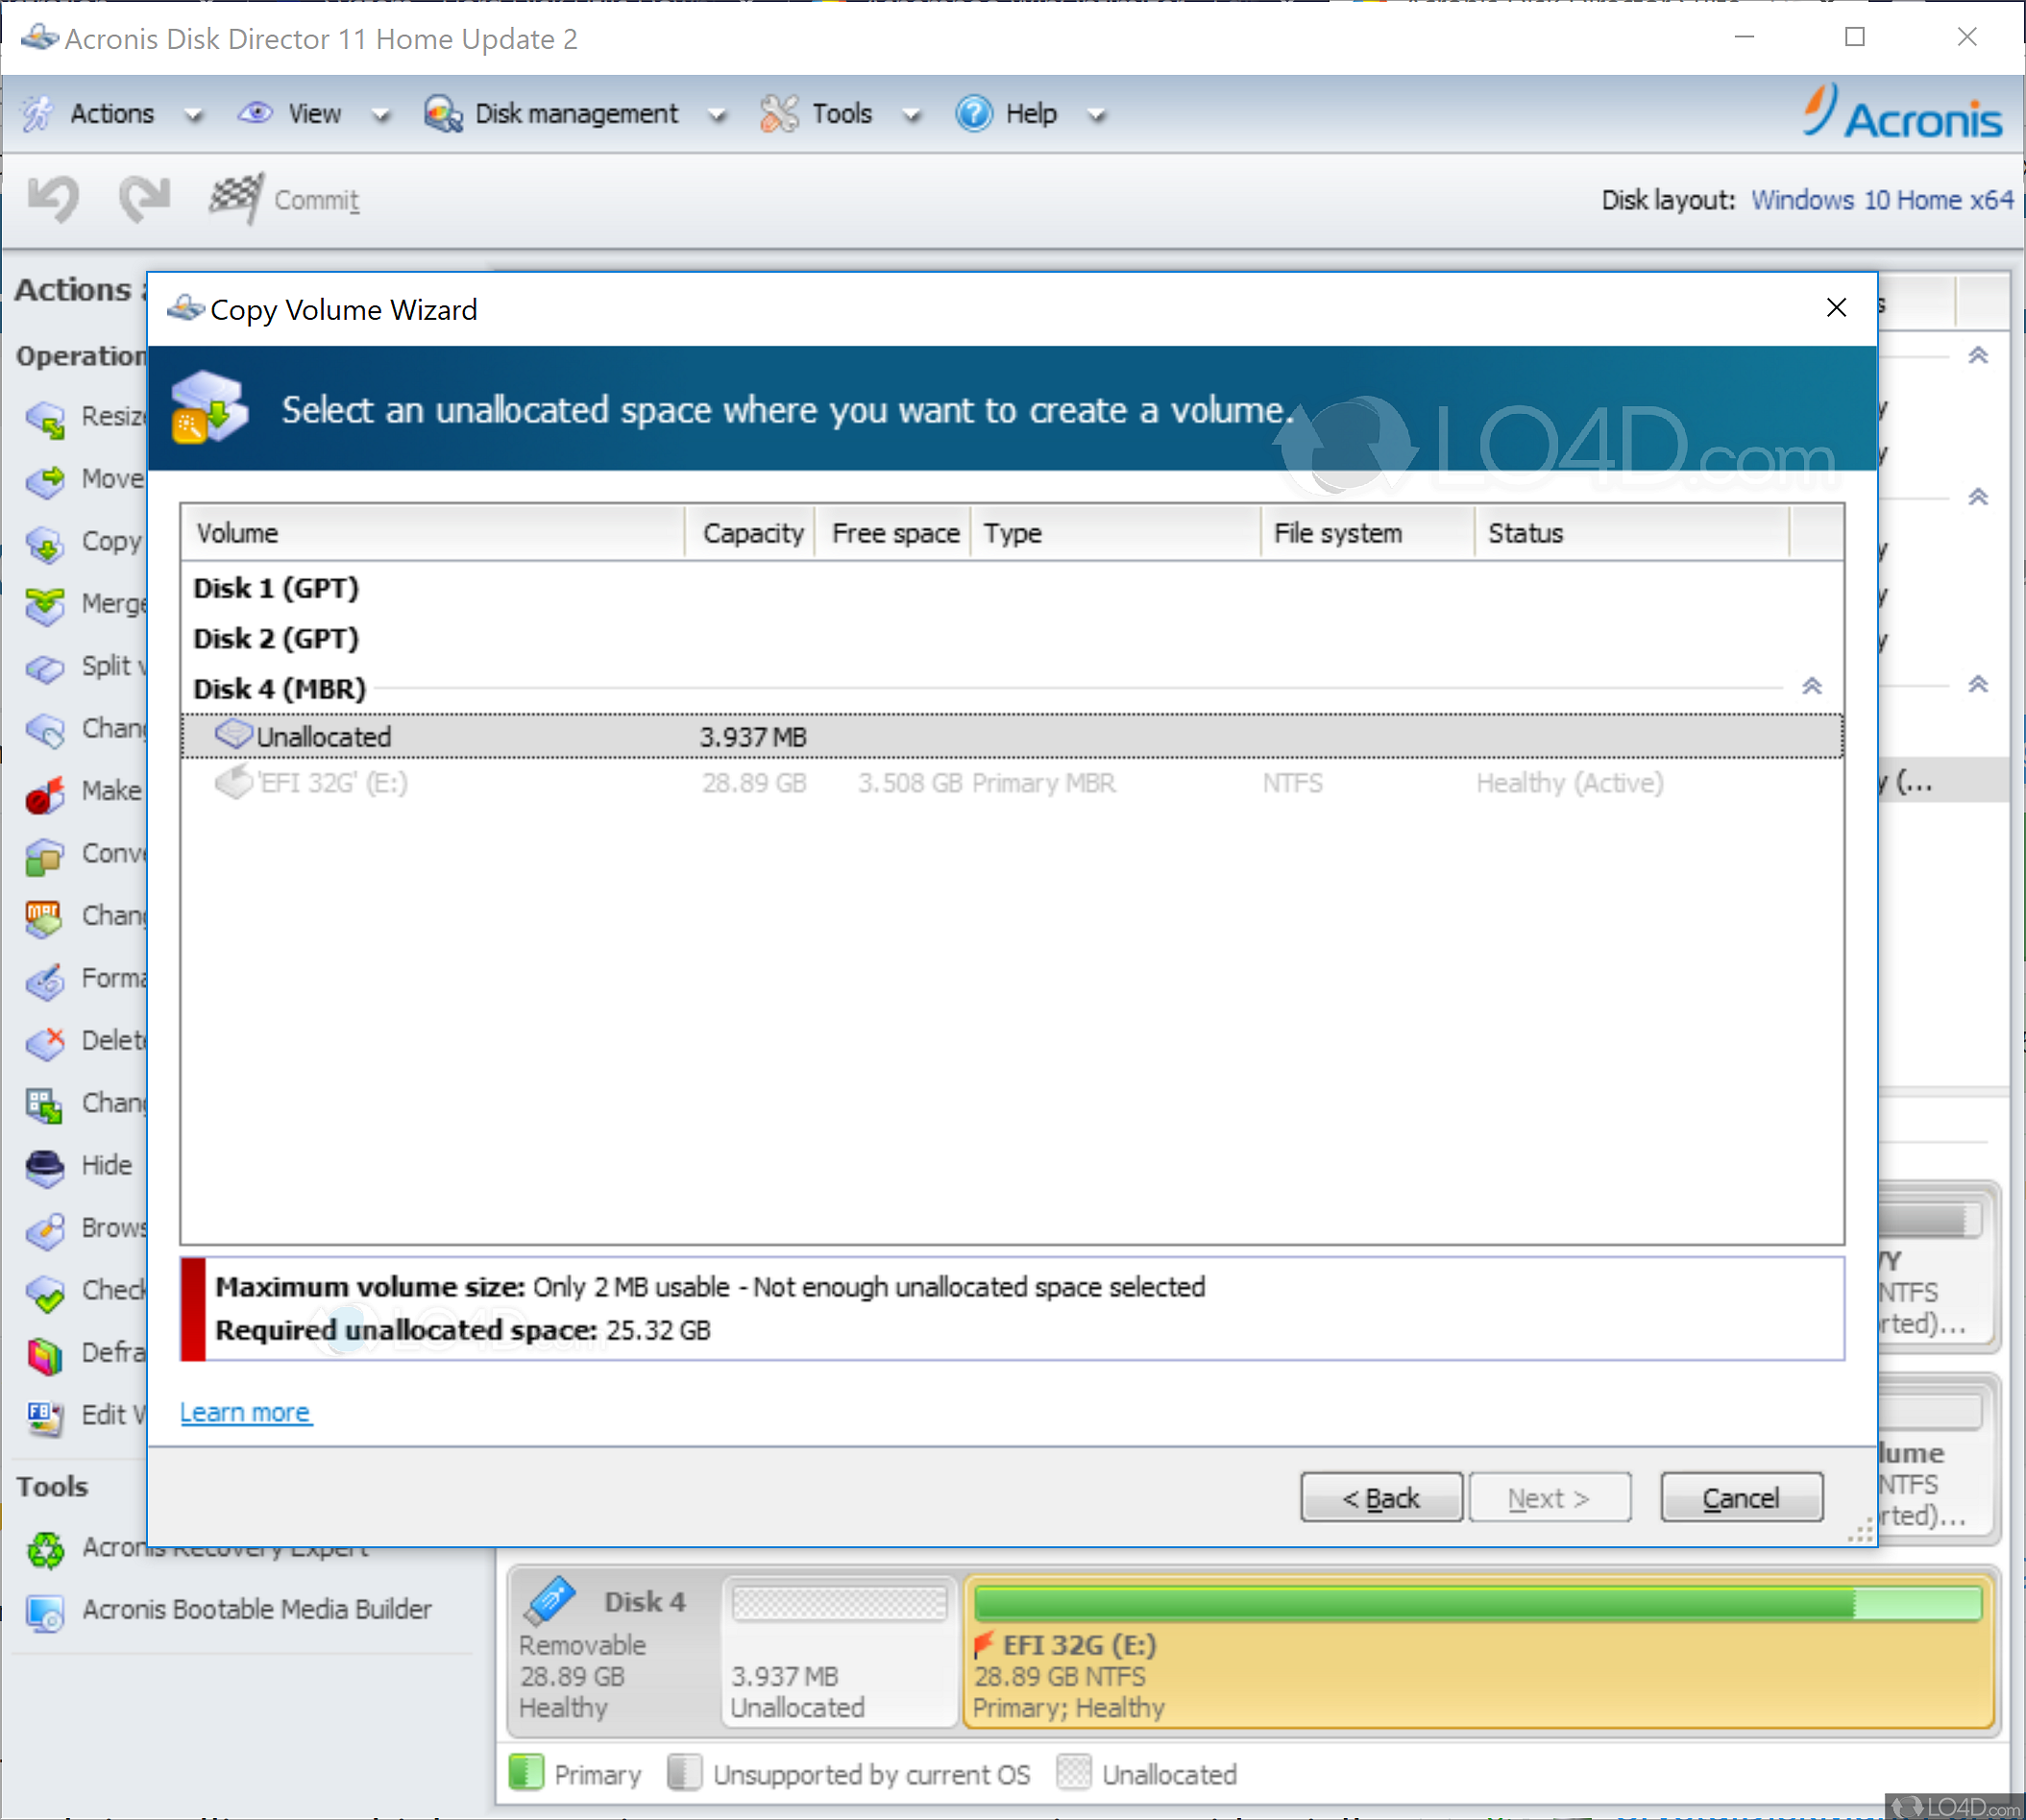2026x1820 pixels.
Task: Click the Disk management dropdown arrow
Action: click(x=716, y=116)
